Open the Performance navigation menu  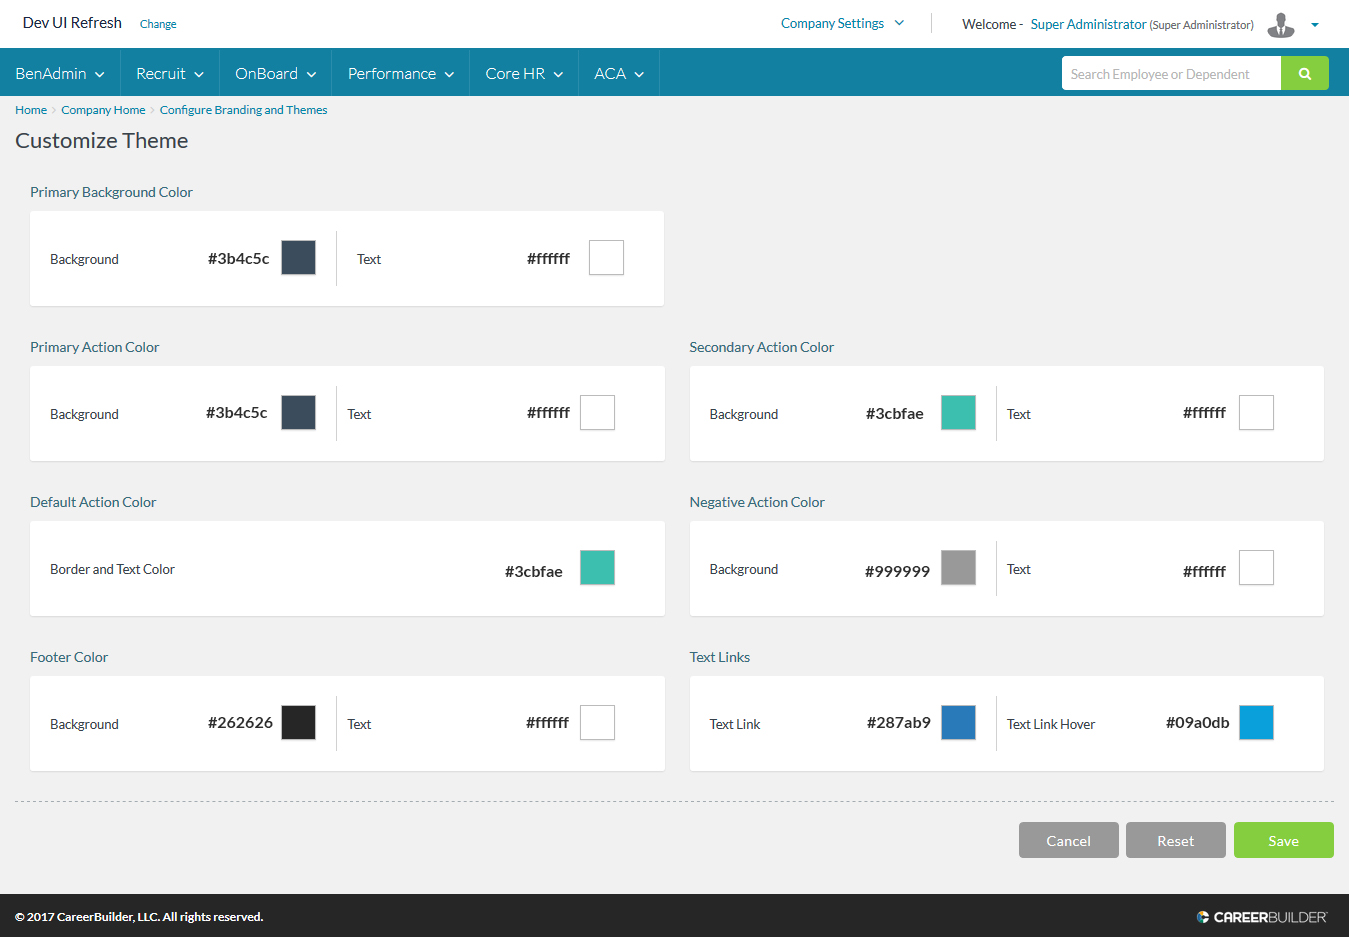[x=400, y=74]
